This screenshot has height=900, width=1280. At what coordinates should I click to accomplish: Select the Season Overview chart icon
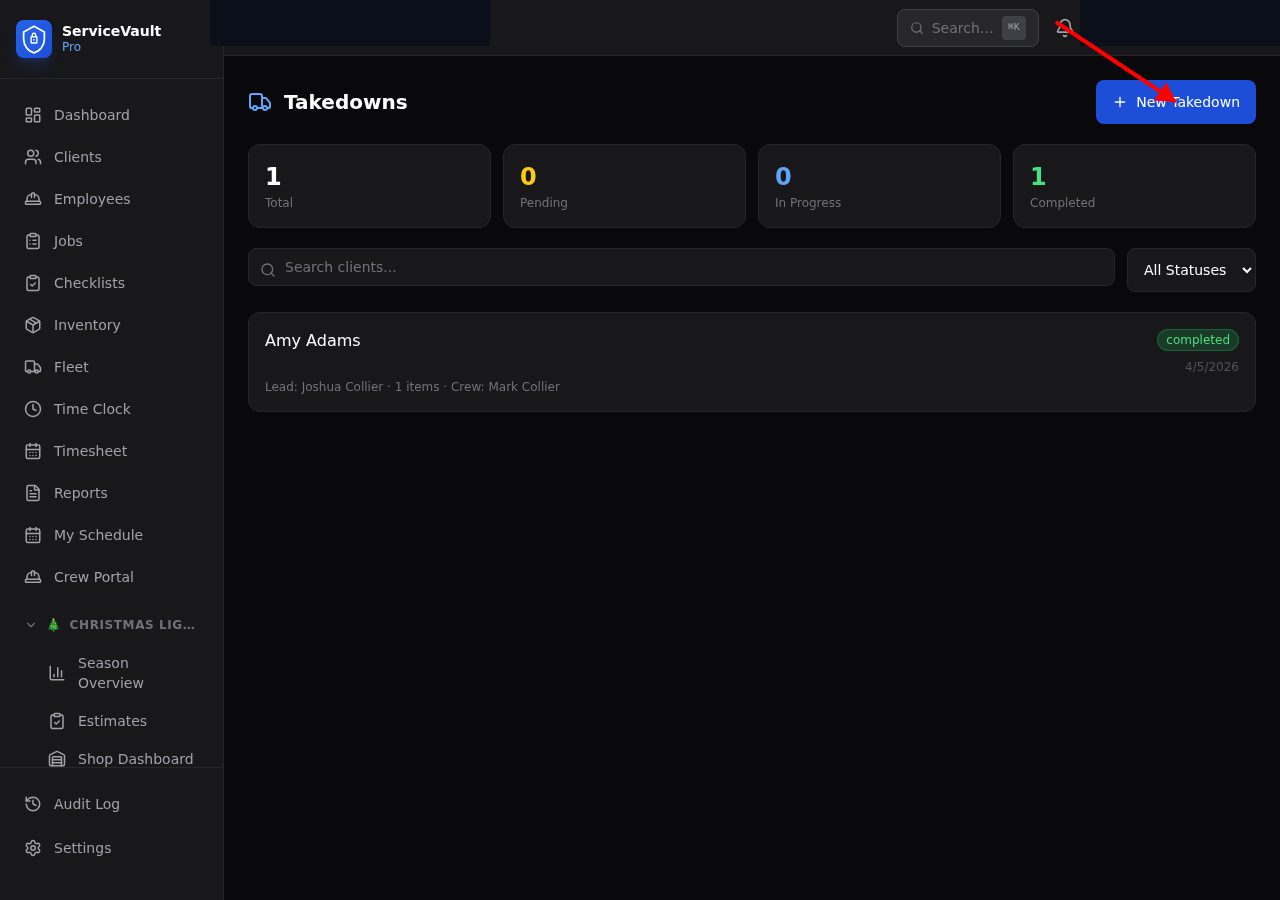[x=57, y=673]
